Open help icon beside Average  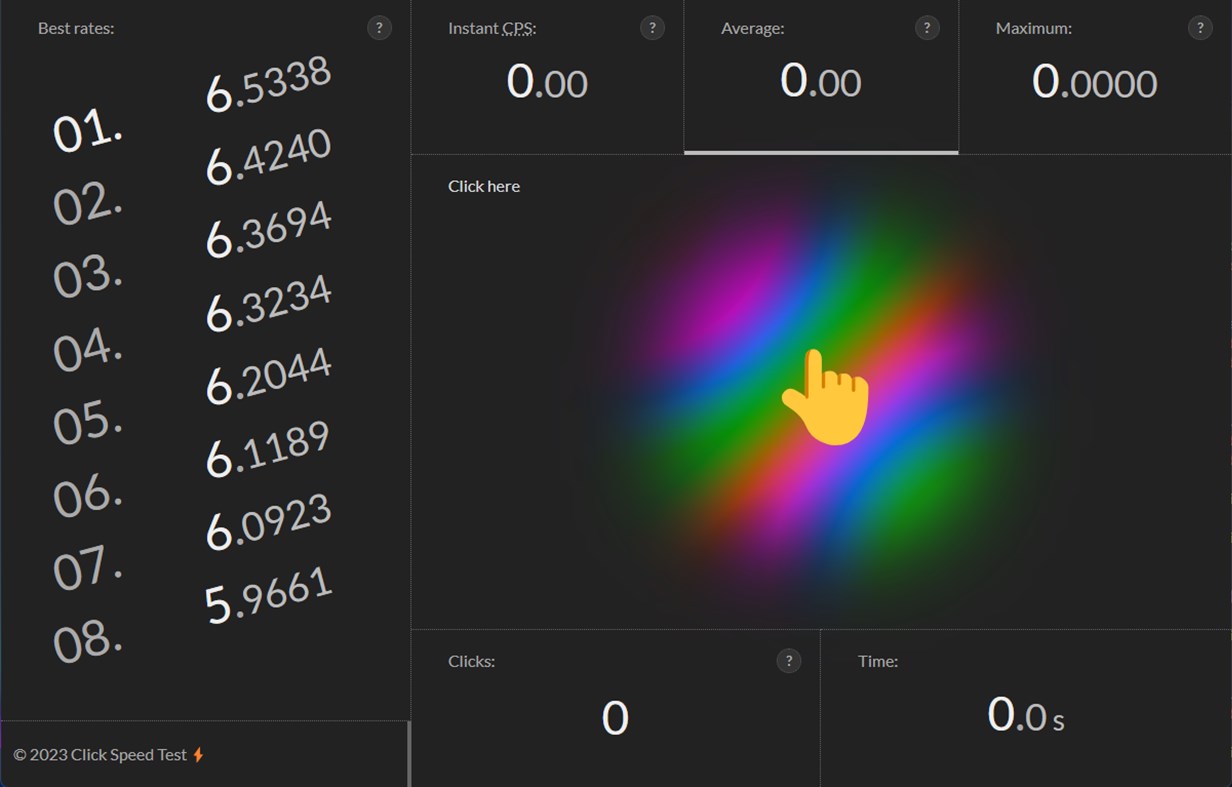pyautogui.click(x=927, y=28)
